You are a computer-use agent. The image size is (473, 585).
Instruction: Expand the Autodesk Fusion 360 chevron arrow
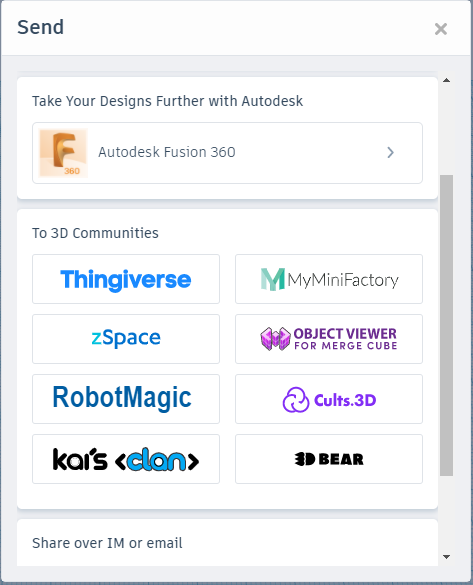(x=390, y=152)
